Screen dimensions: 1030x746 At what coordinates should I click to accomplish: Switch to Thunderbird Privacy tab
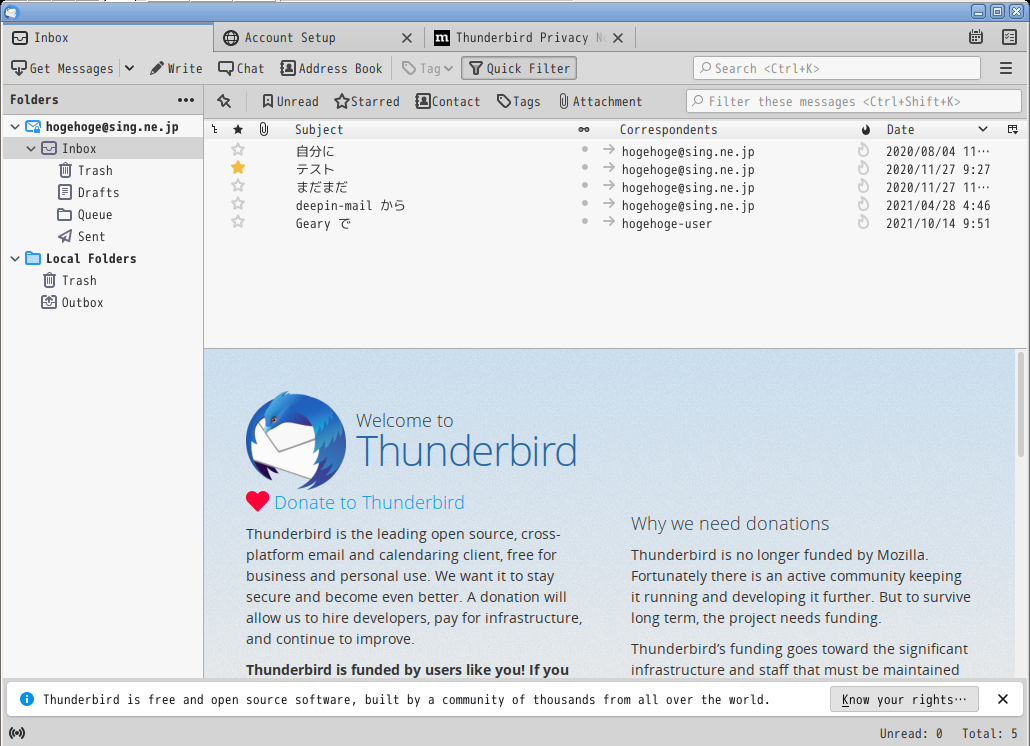point(530,38)
